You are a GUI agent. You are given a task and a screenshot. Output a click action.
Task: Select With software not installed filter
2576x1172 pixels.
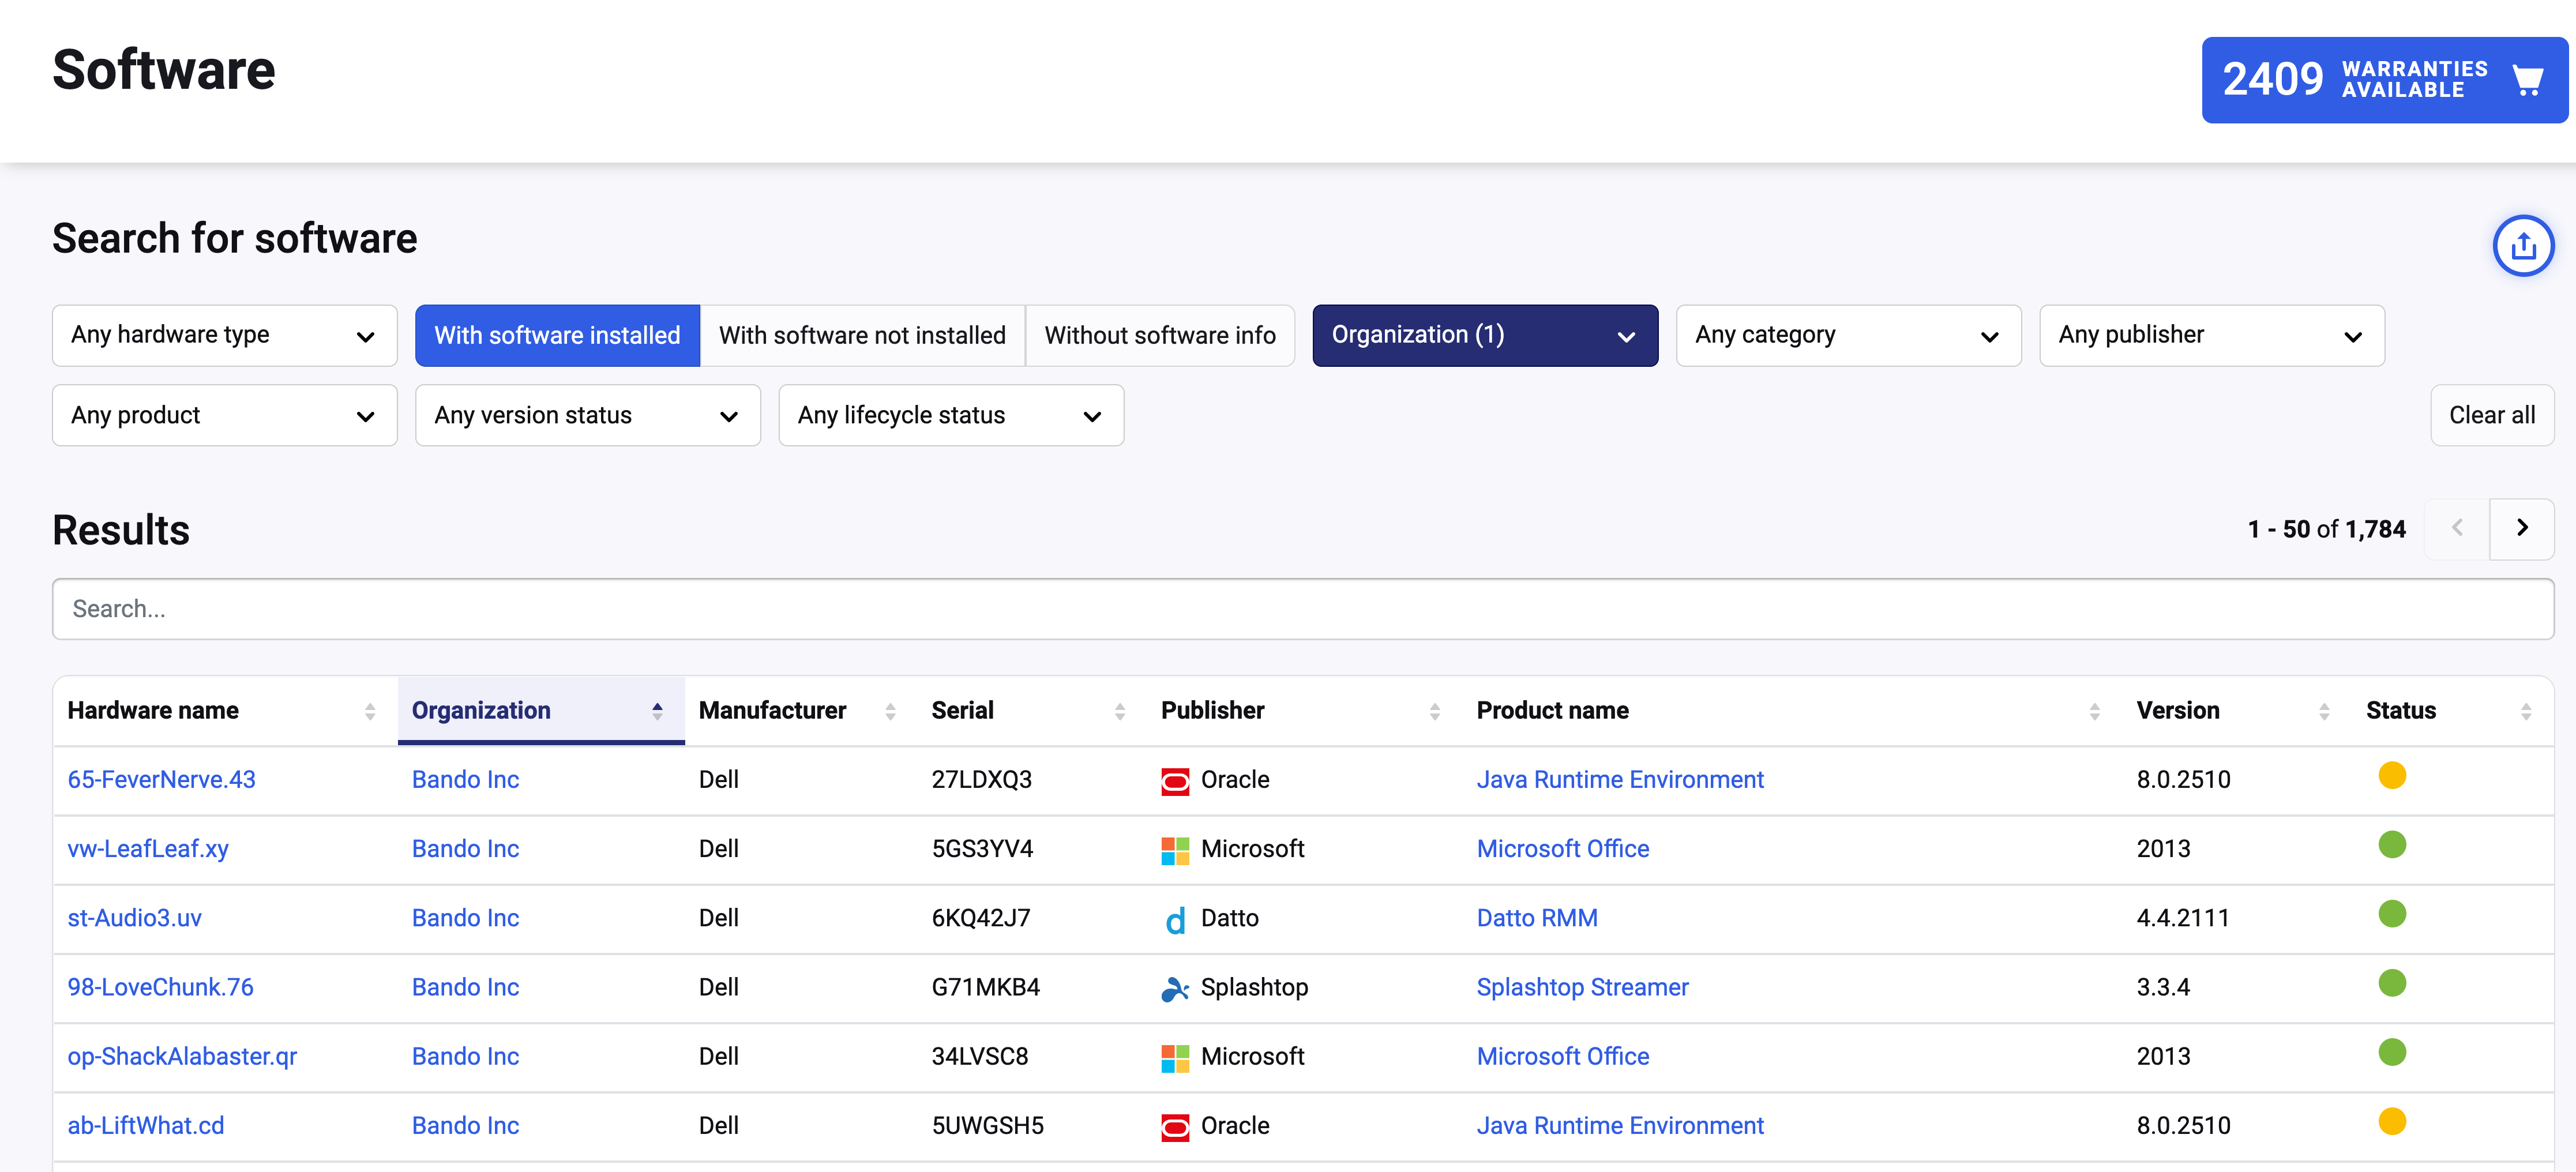click(x=862, y=335)
